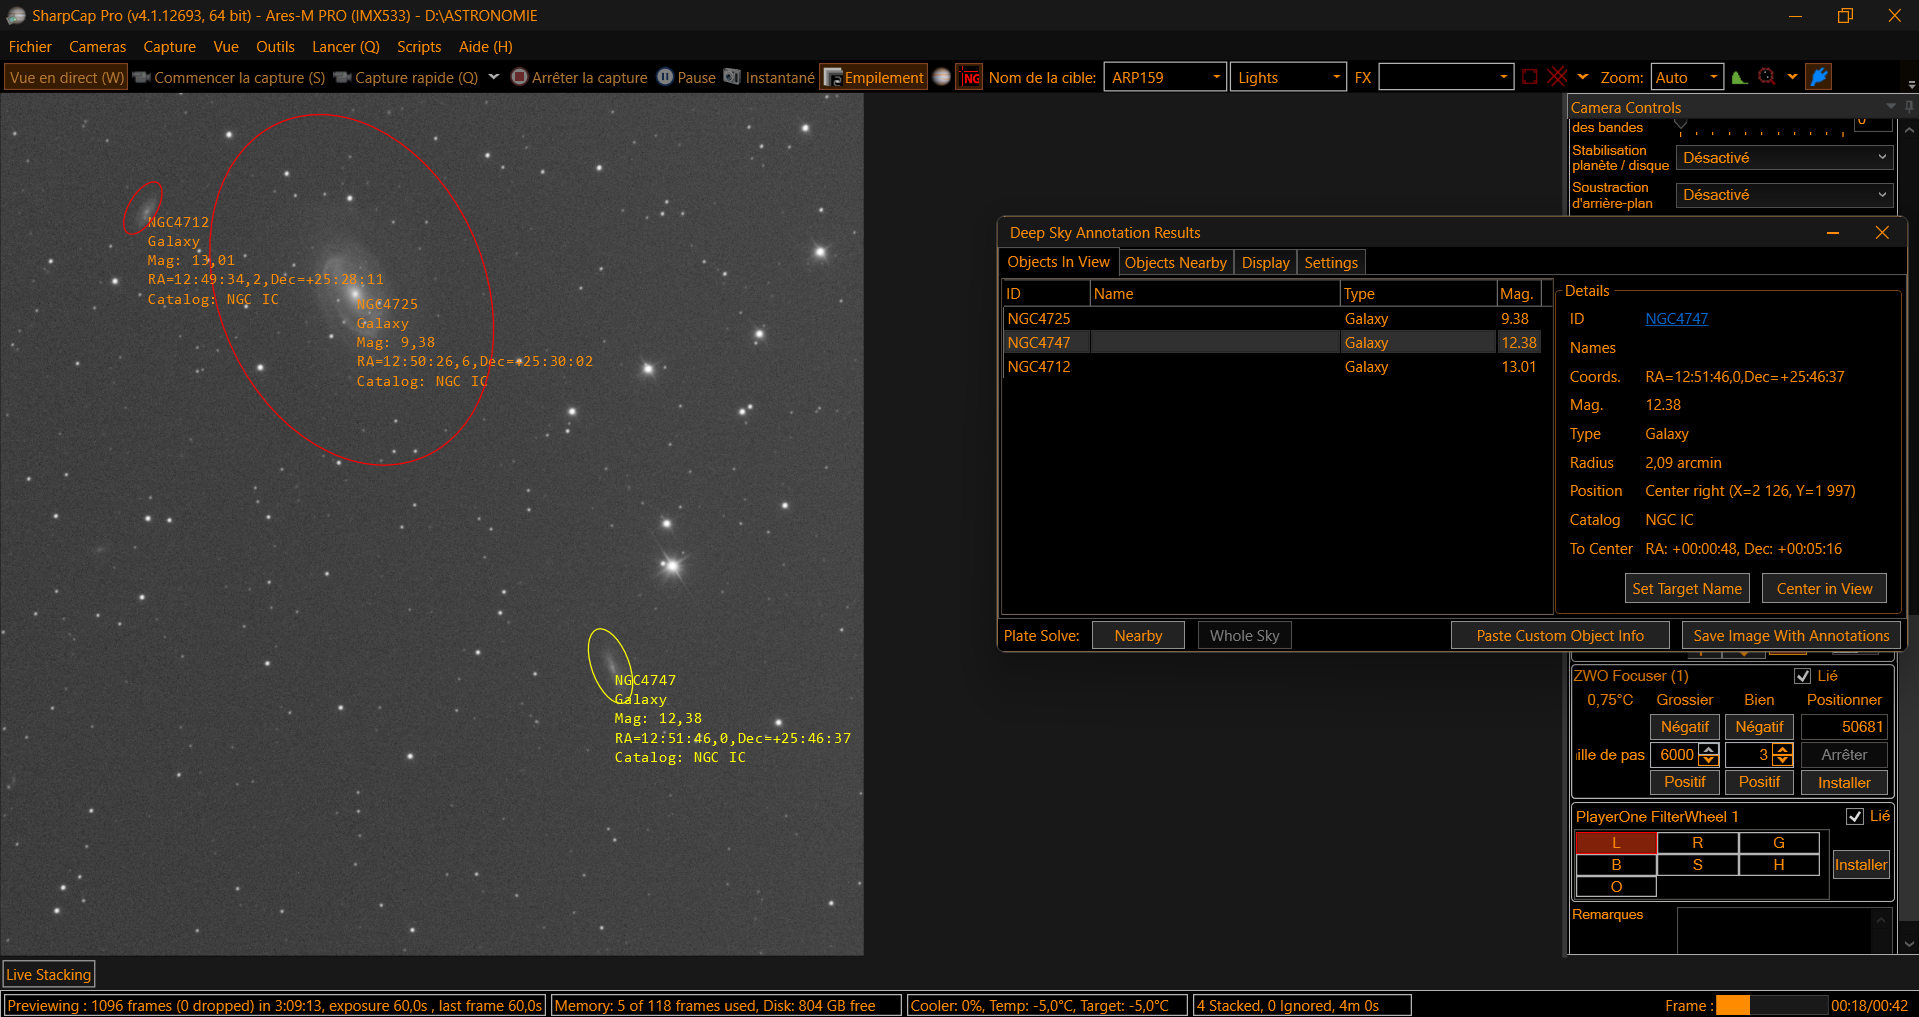The height and width of the screenshot is (1017, 1919).
Task: Click Set Target Name button
Action: pyautogui.click(x=1687, y=589)
